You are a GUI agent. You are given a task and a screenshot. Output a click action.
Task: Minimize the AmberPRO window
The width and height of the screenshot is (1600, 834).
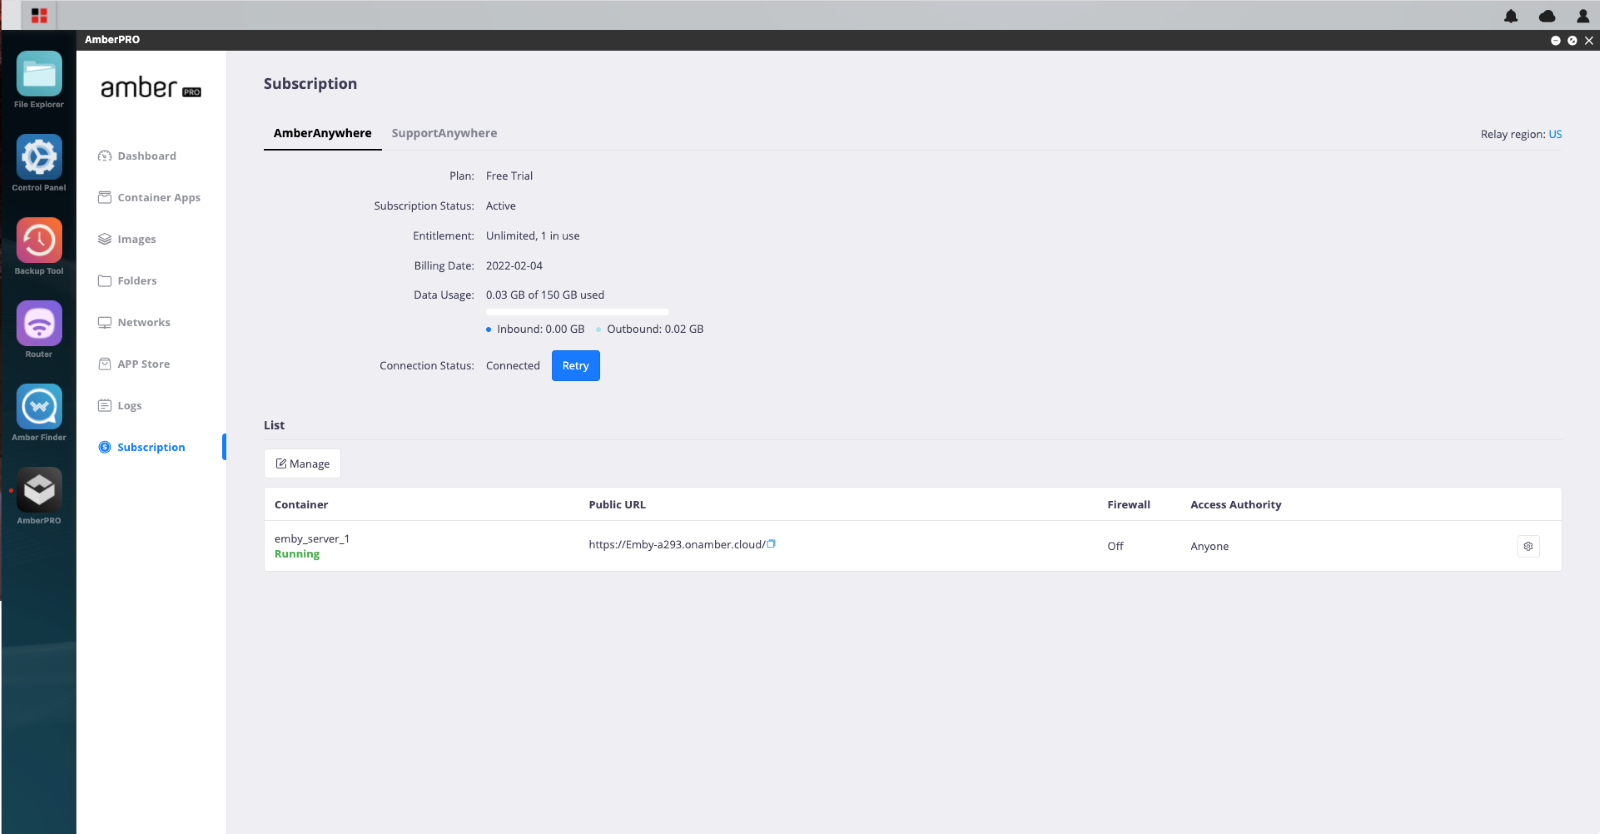coord(1555,41)
